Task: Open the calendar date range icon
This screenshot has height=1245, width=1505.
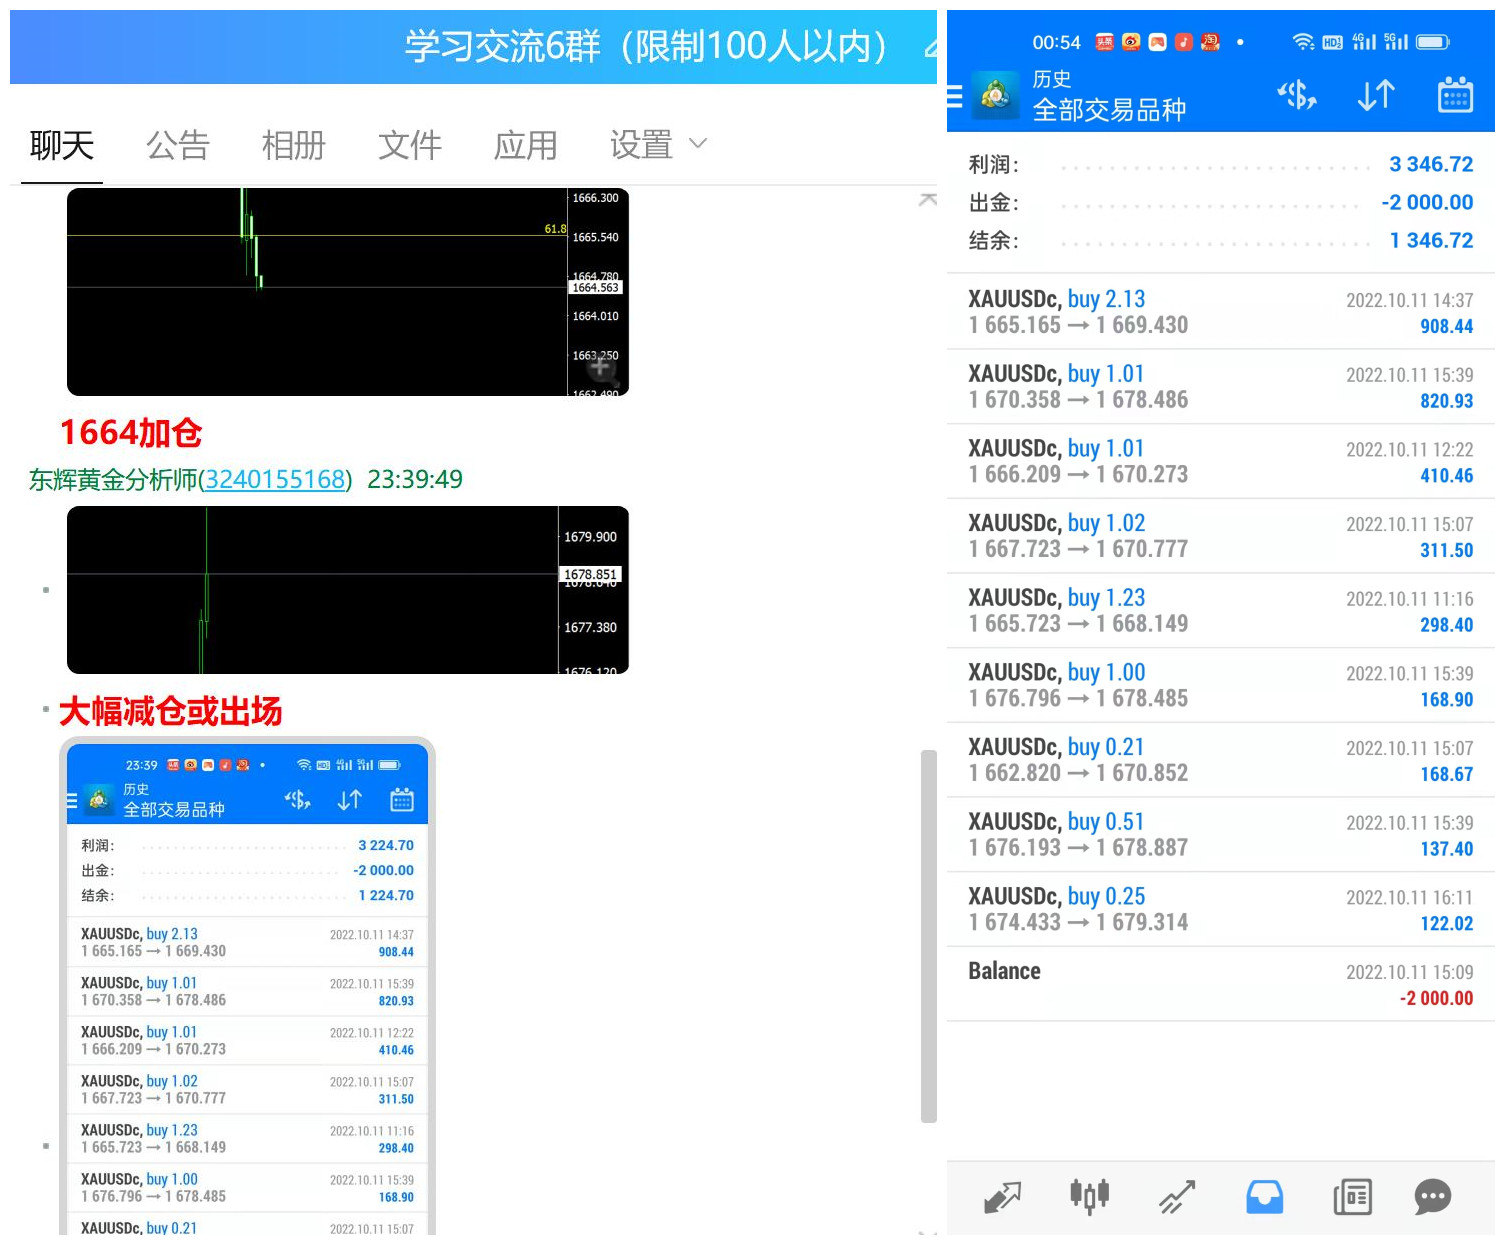Action: point(1455,96)
